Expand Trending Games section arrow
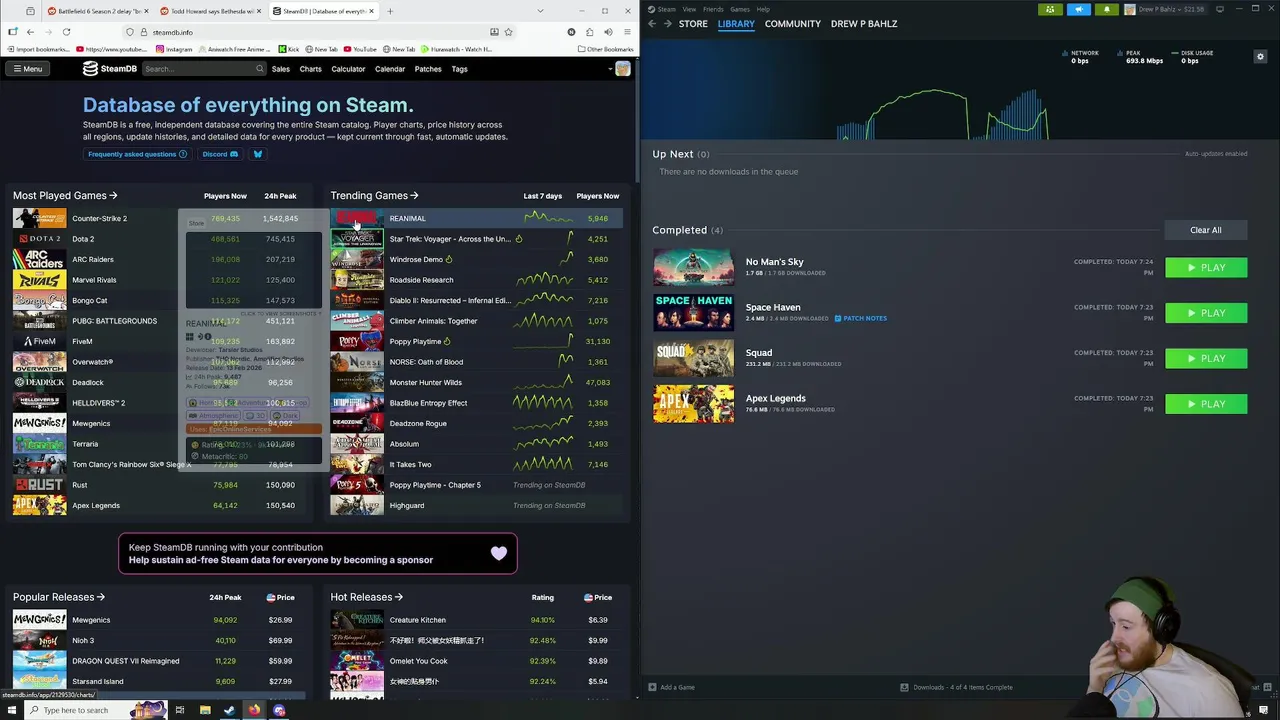The width and height of the screenshot is (1280, 720). point(414,196)
